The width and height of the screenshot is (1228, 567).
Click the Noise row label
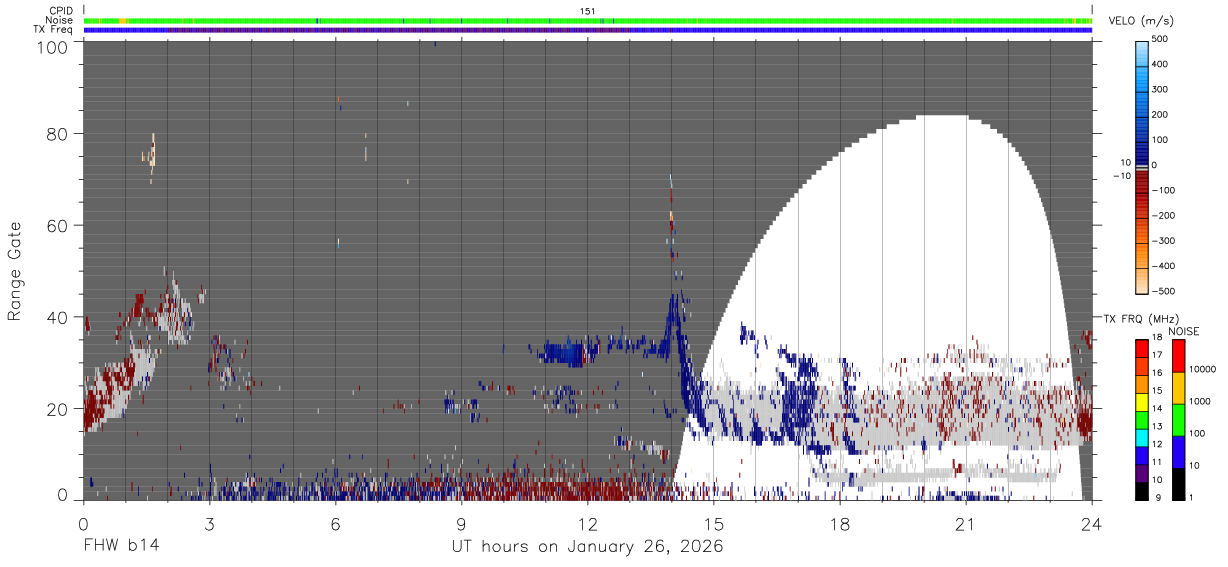point(59,20)
